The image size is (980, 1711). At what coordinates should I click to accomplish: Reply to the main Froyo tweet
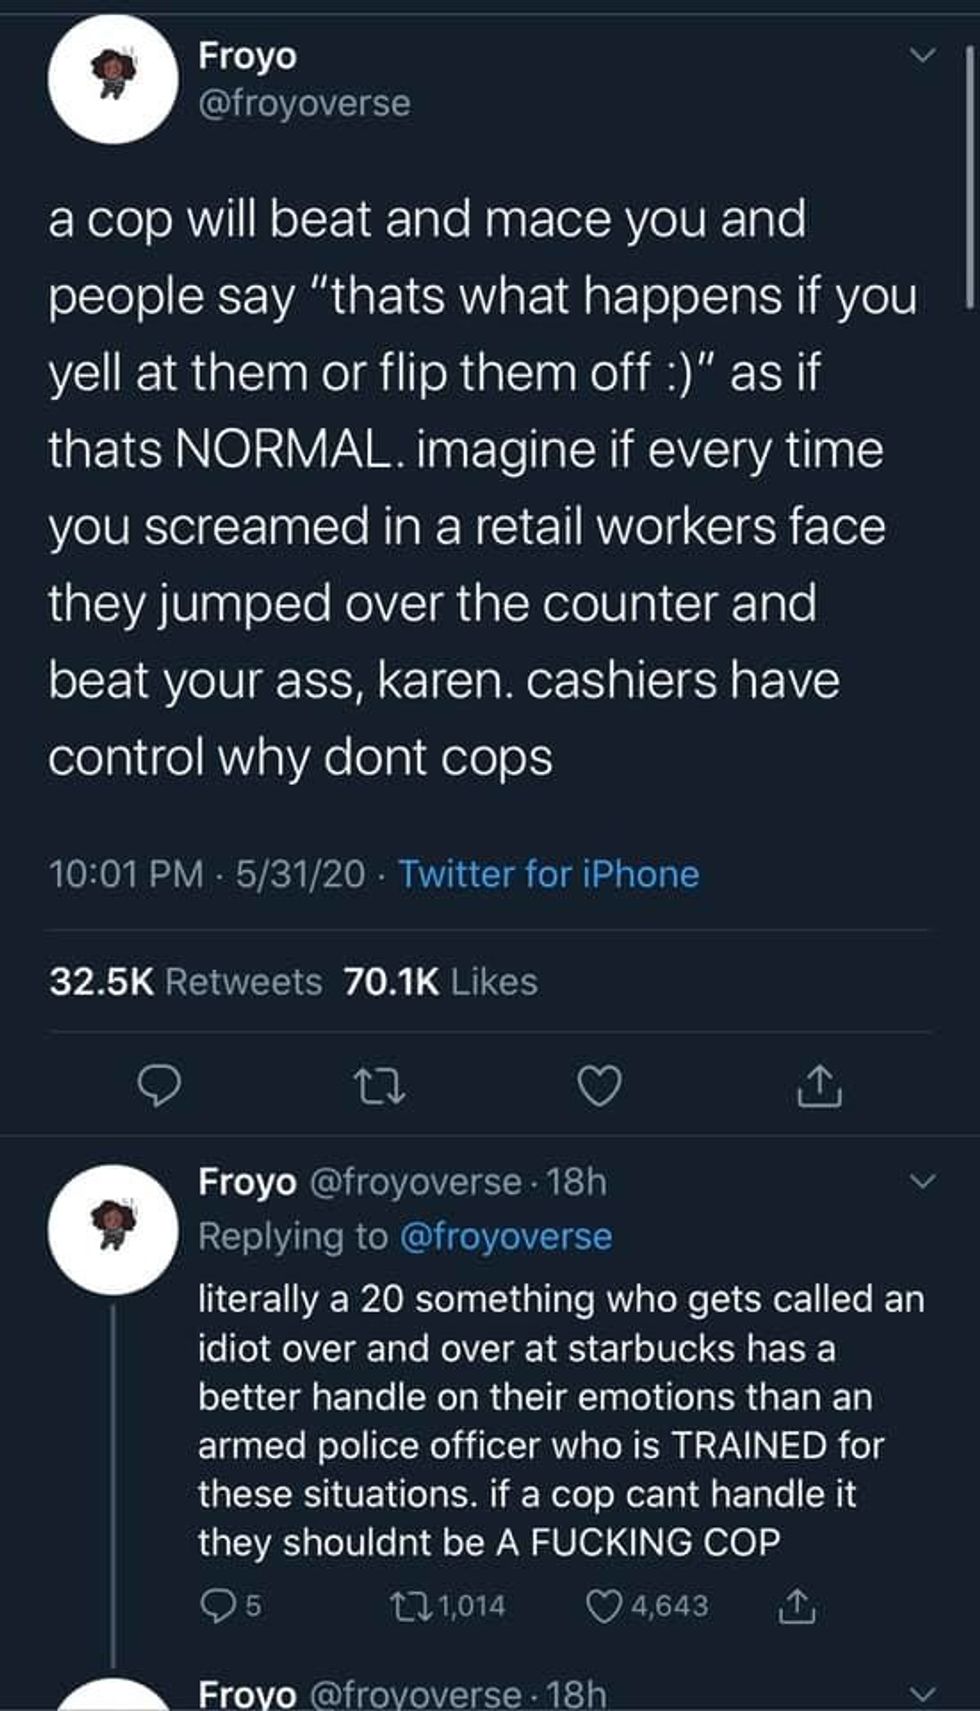[159, 1086]
